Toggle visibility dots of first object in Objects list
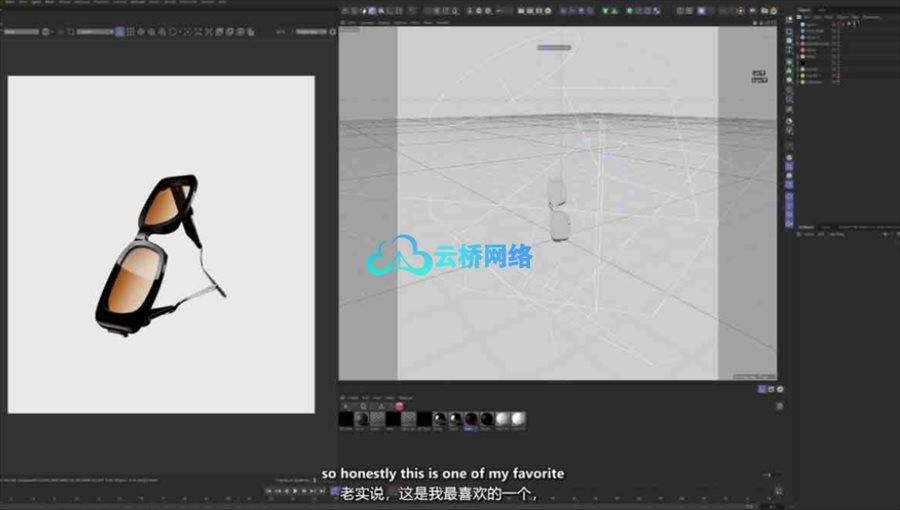 [835, 26]
